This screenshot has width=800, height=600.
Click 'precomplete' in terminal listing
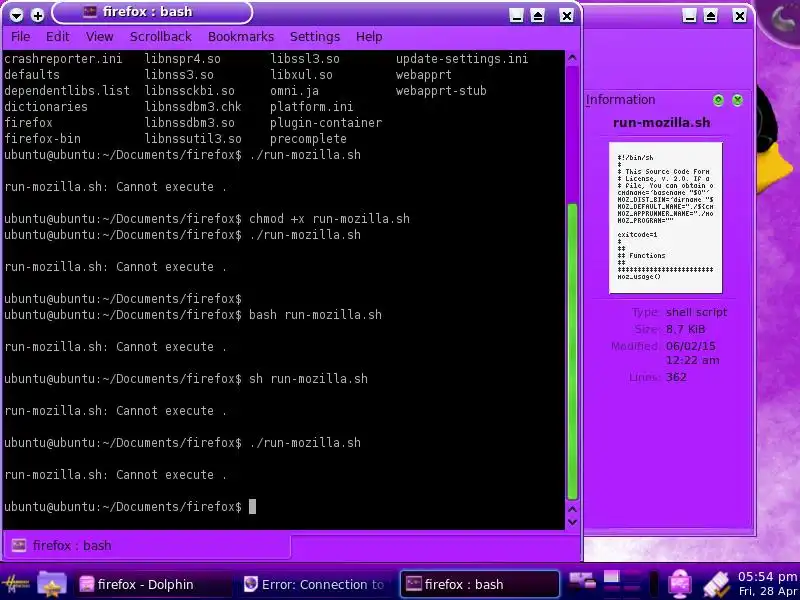(308, 139)
